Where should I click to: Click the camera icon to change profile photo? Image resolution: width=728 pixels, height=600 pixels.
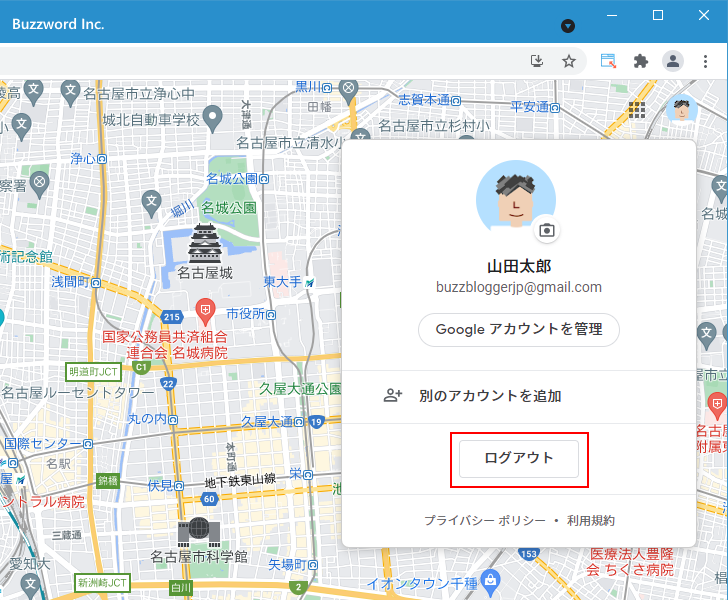coord(546,230)
